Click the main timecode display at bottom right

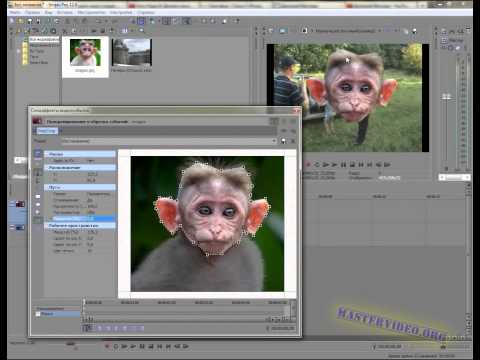[x=389, y=347]
